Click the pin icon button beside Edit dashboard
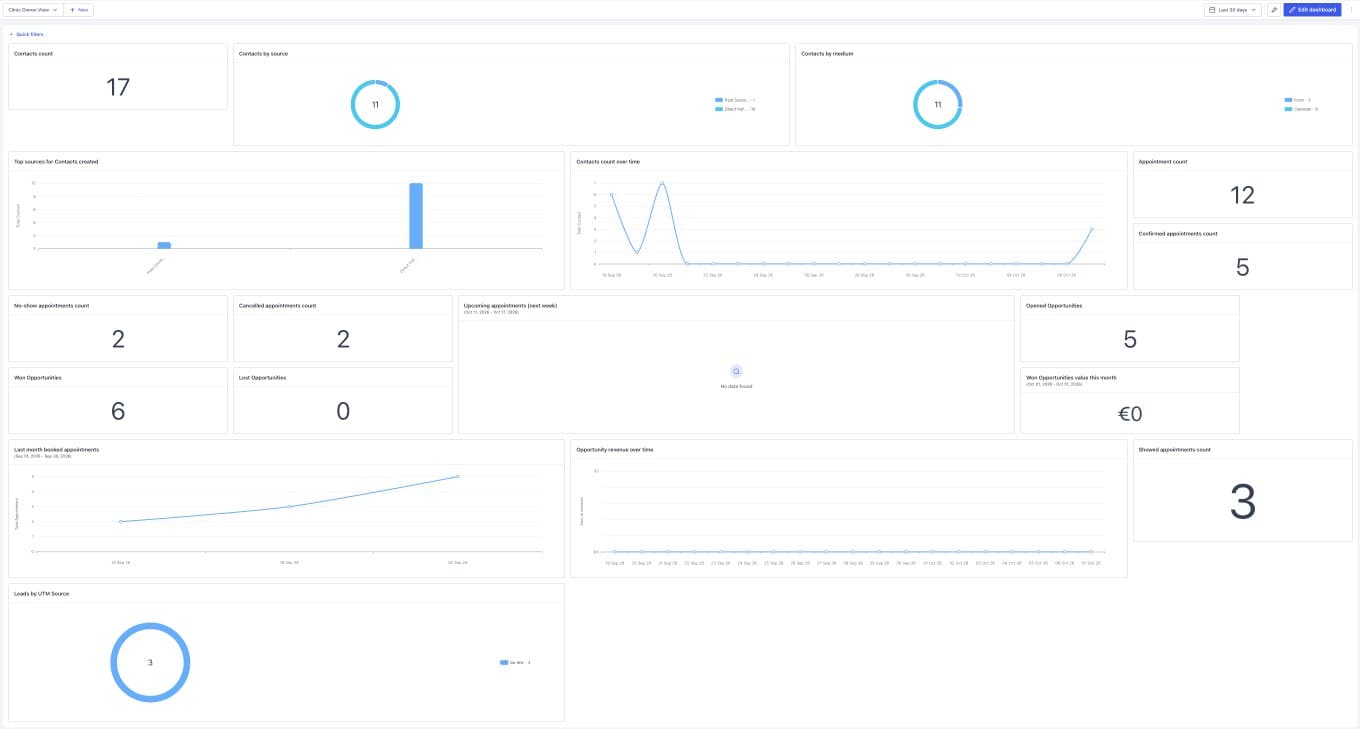 click(x=1274, y=9)
